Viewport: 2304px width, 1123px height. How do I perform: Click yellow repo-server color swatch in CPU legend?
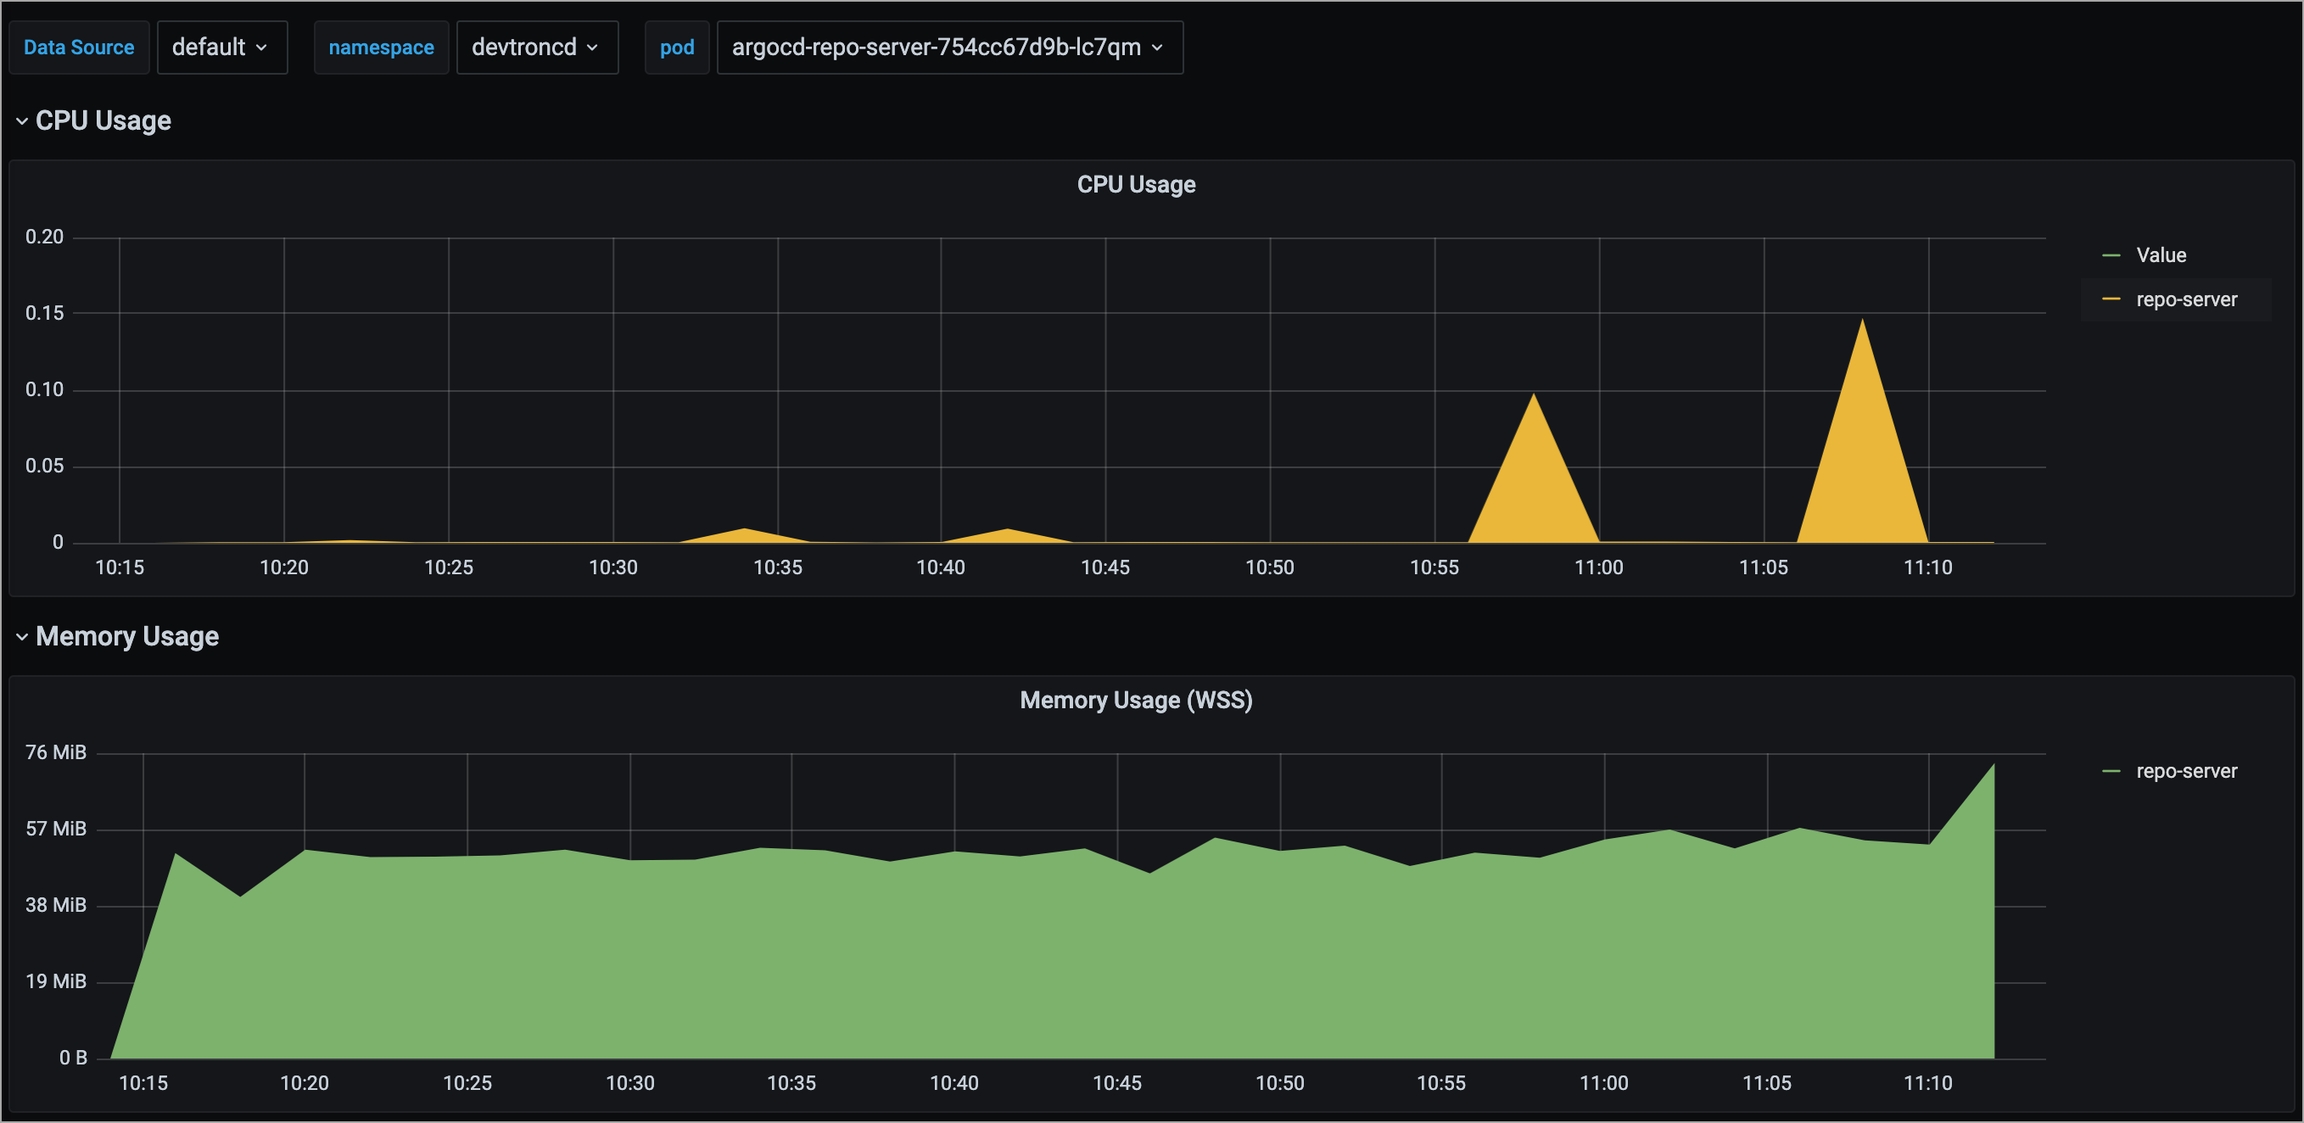pos(2111,299)
